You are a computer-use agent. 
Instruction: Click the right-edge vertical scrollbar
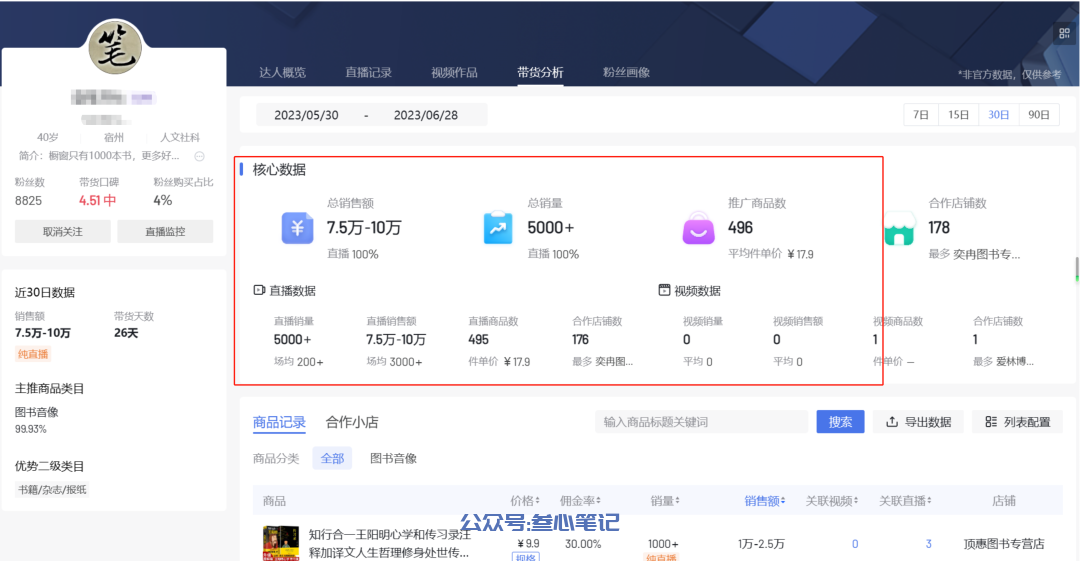tap(1077, 269)
